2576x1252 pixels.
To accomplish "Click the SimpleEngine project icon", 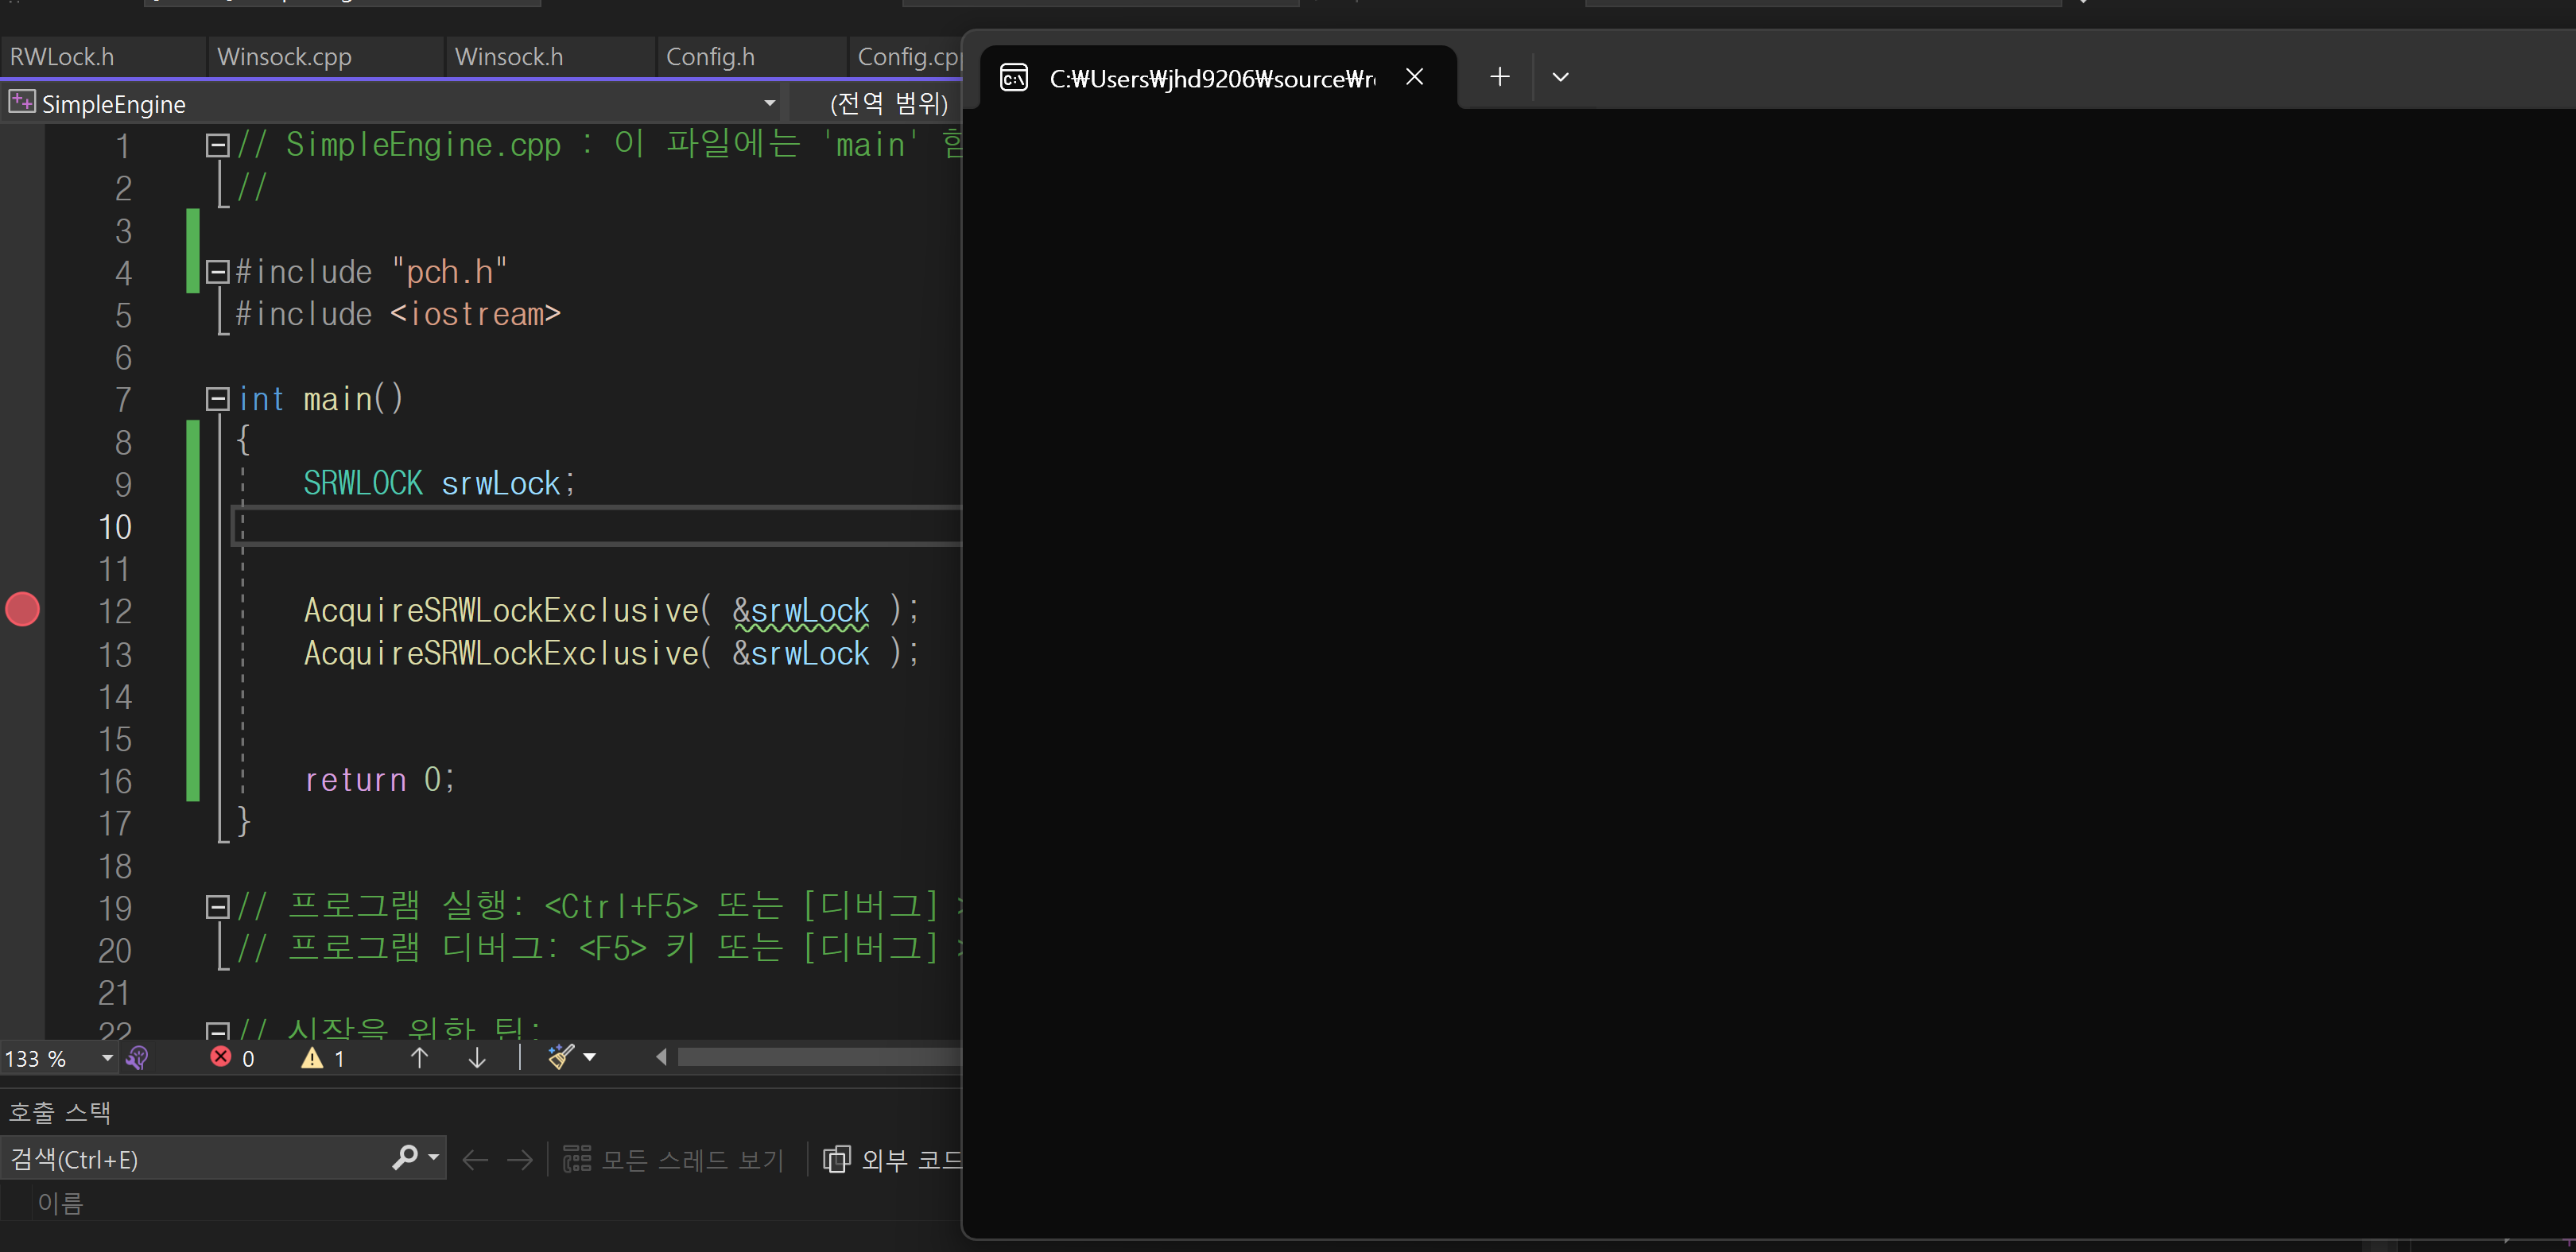I will 22,102.
